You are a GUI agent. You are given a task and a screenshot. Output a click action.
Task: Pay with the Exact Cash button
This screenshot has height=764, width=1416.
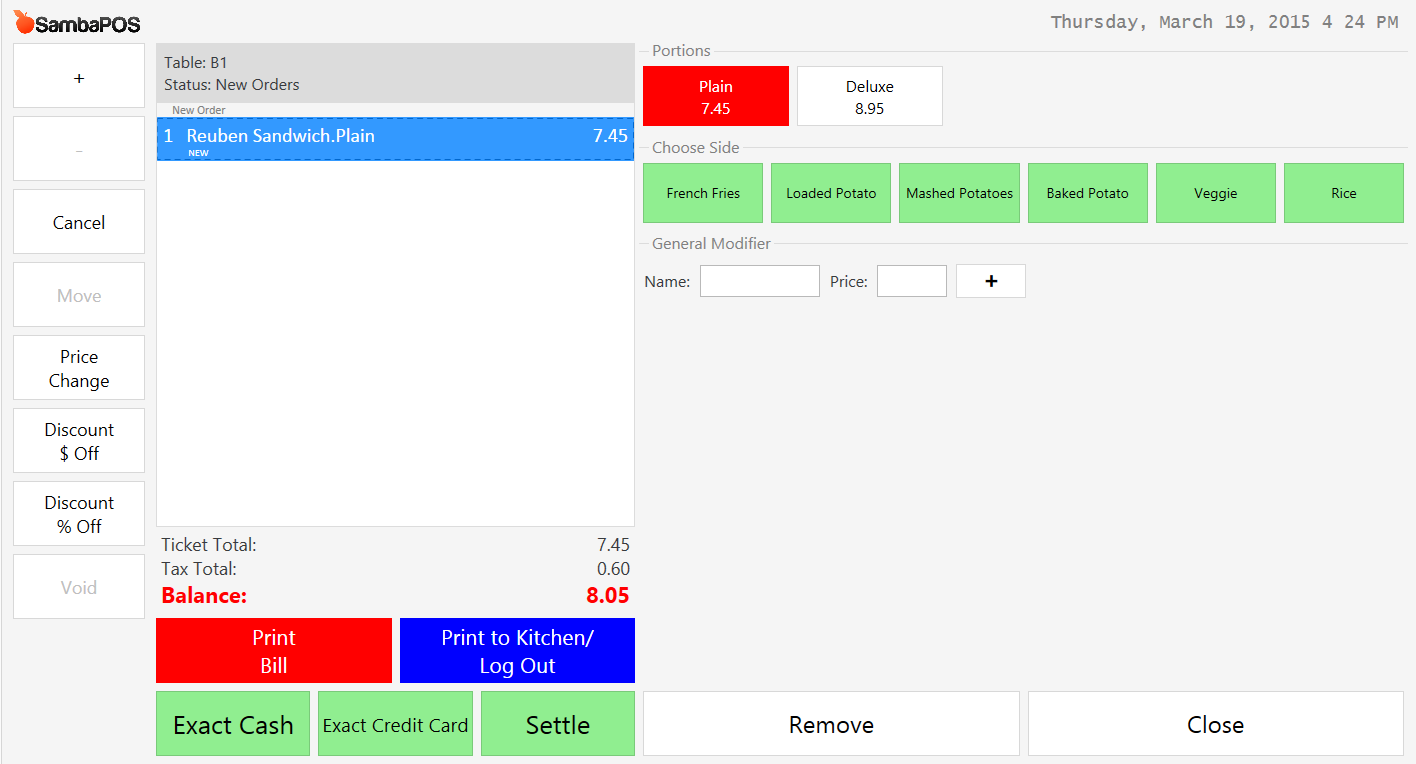point(233,724)
